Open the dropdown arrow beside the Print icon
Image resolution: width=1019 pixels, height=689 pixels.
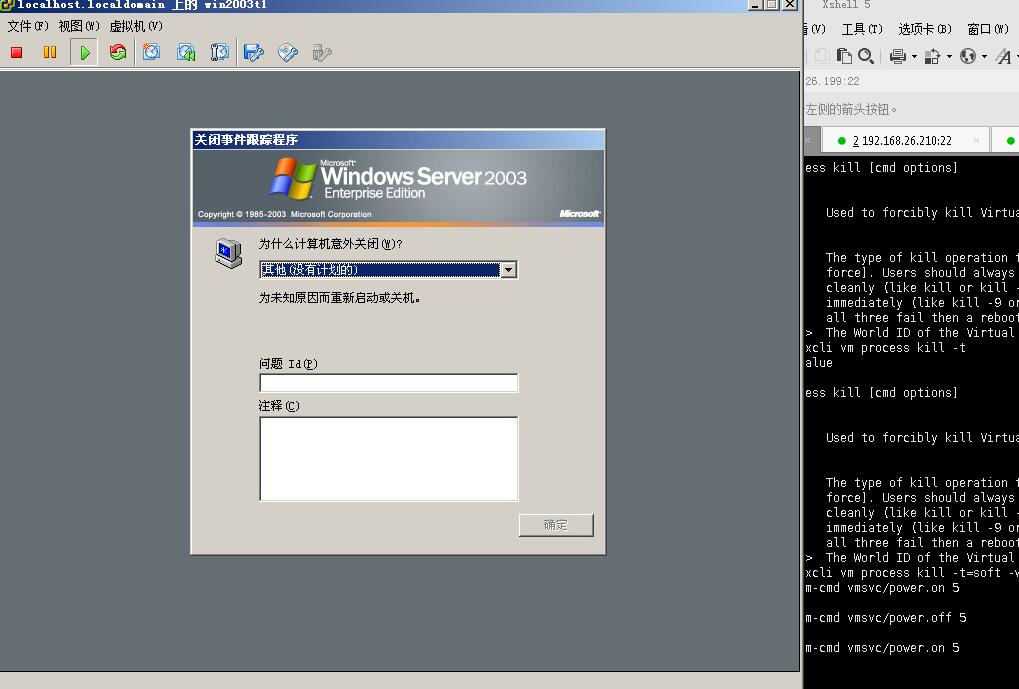914,57
